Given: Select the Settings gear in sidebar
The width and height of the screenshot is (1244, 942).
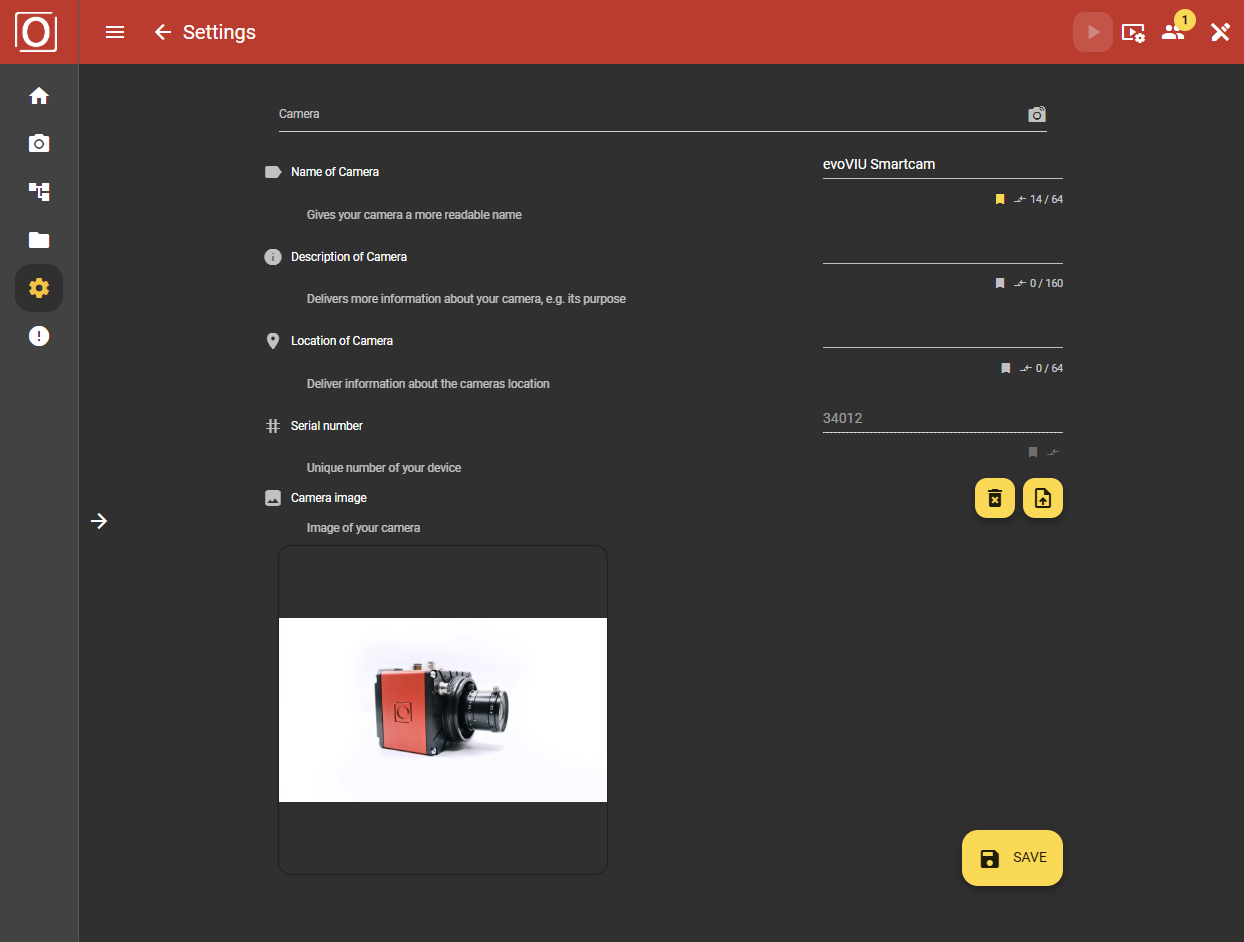Looking at the screenshot, I should point(39,288).
